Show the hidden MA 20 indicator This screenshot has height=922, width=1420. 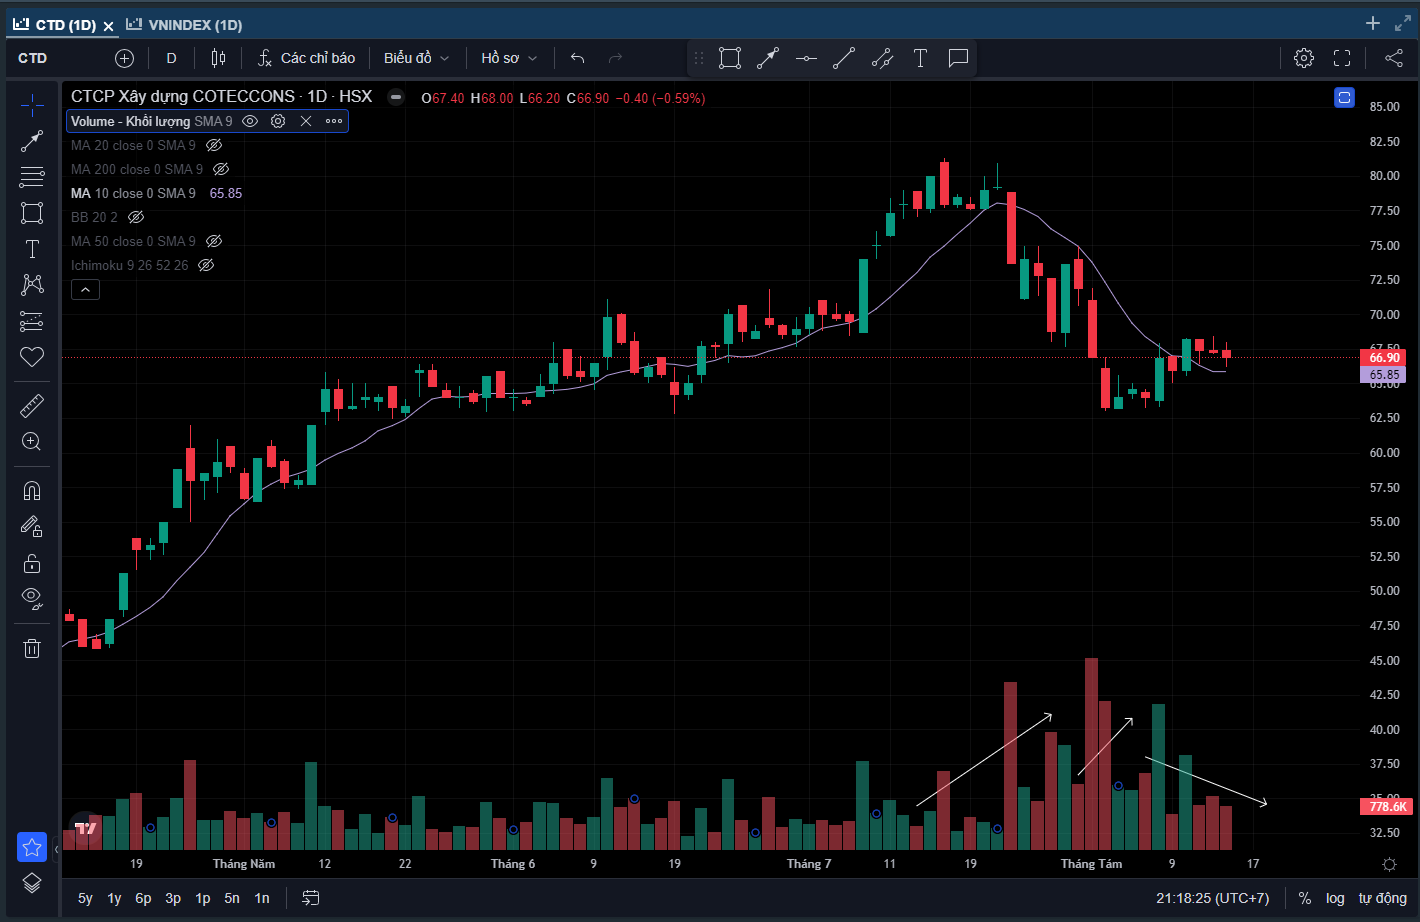(214, 145)
